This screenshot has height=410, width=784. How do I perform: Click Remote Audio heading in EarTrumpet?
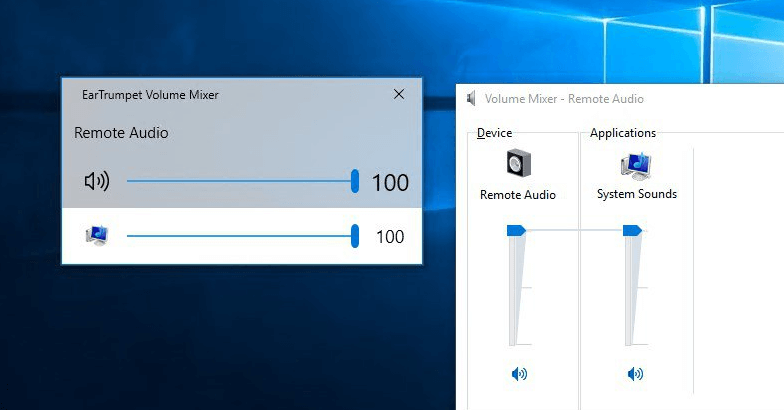121,133
